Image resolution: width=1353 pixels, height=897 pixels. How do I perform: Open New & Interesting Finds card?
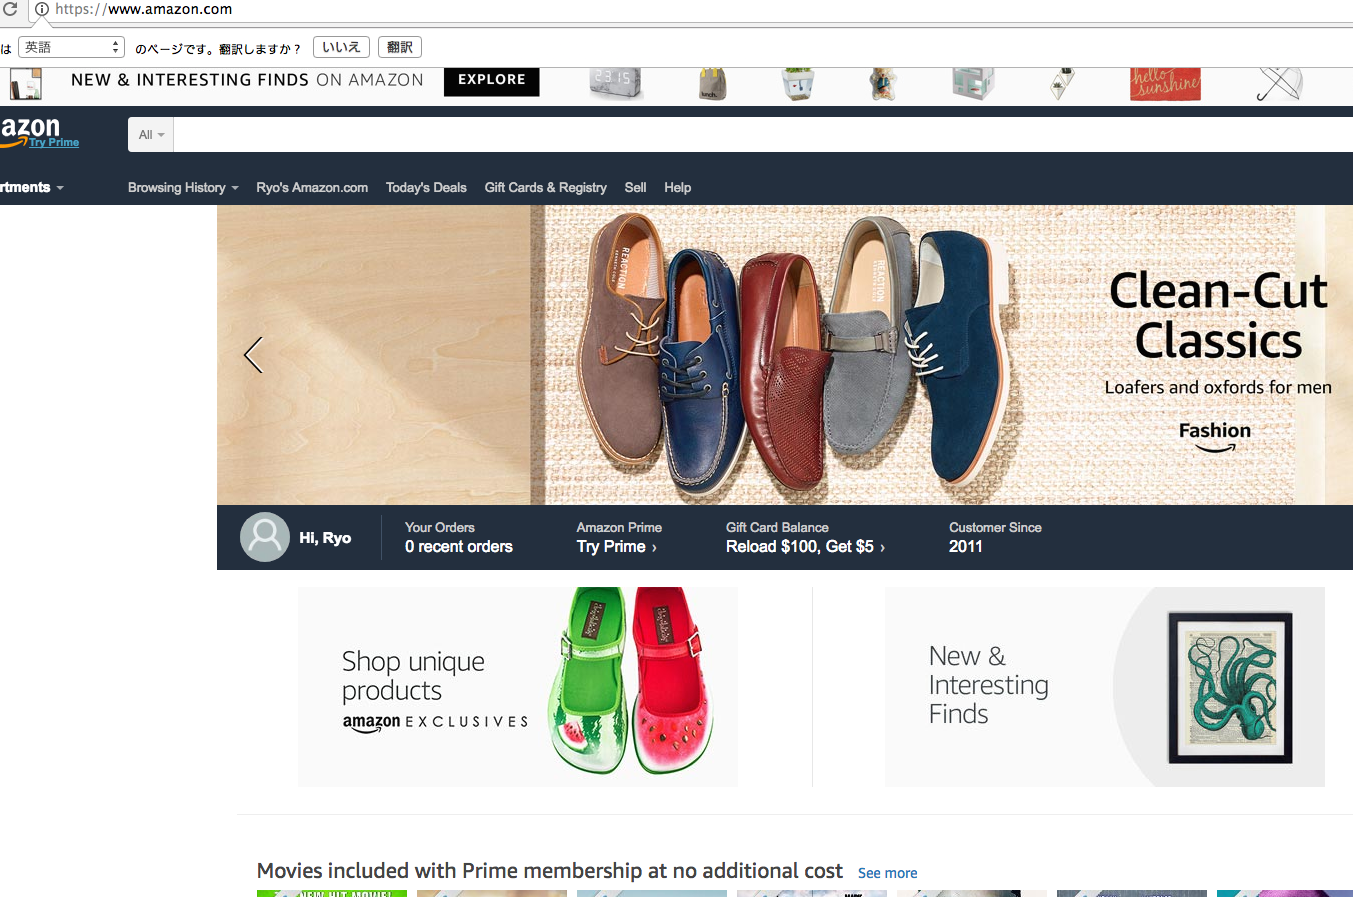pyautogui.click(x=1105, y=686)
